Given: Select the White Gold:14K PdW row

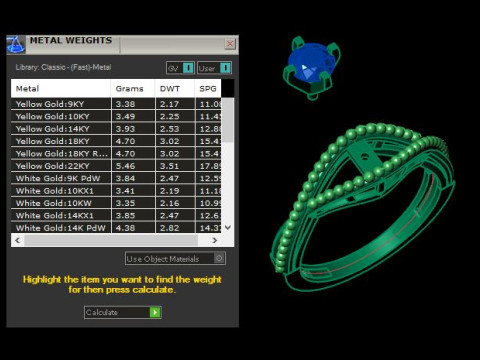Looking at the screenshot, I should coord(116,228).
